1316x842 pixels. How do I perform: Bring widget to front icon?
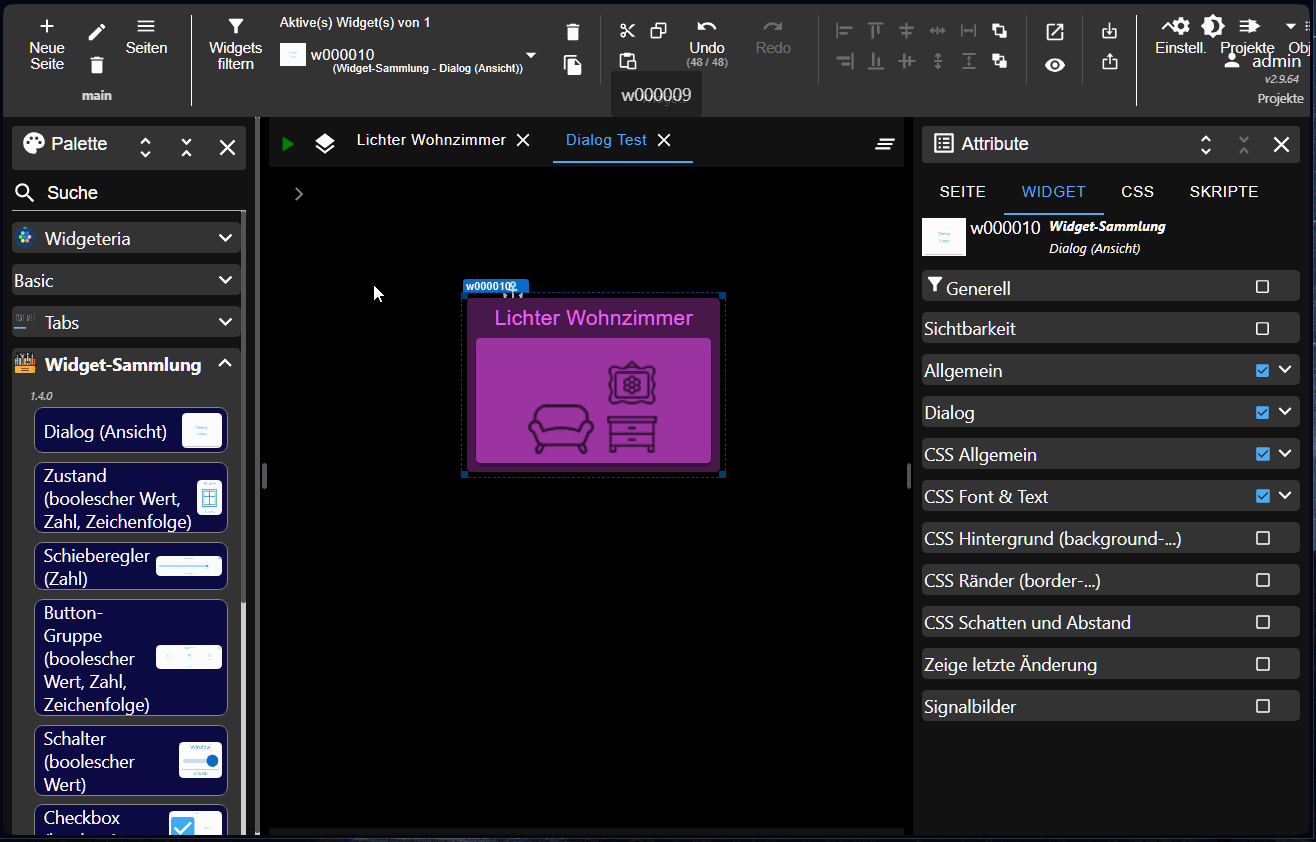point(999,31)
